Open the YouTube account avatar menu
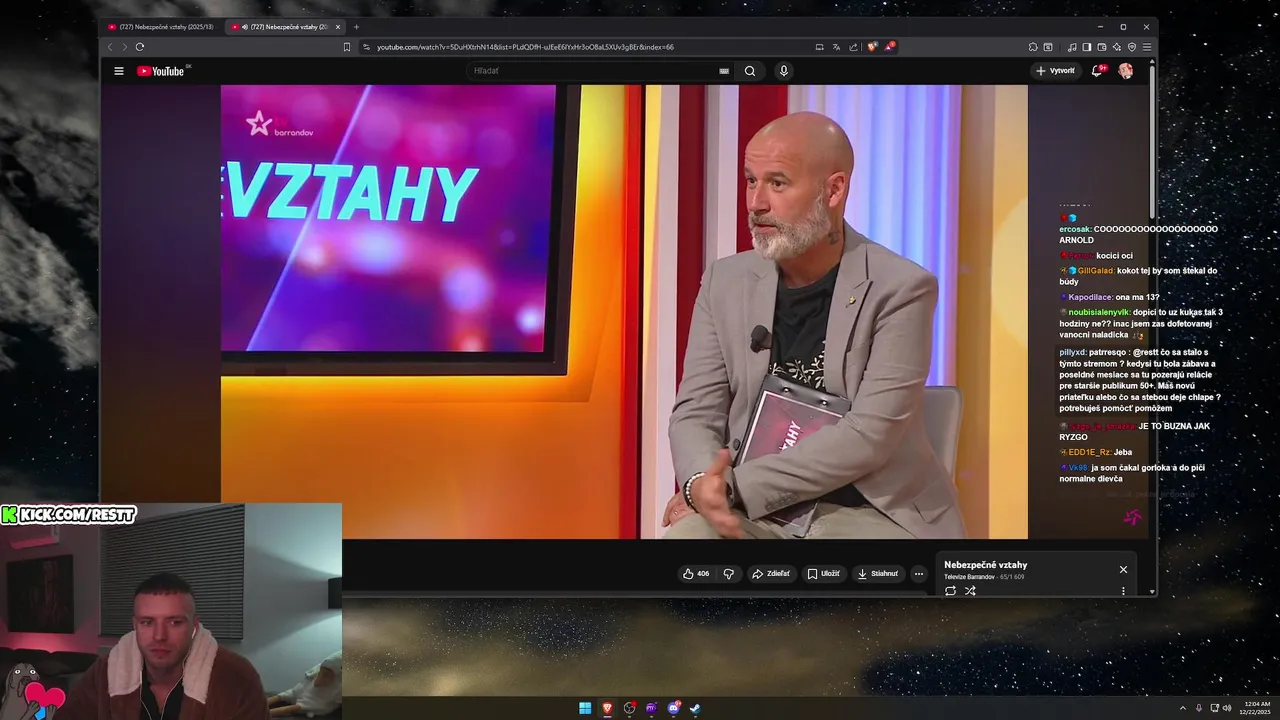The image size is (1280, 720). point(1126,71)
